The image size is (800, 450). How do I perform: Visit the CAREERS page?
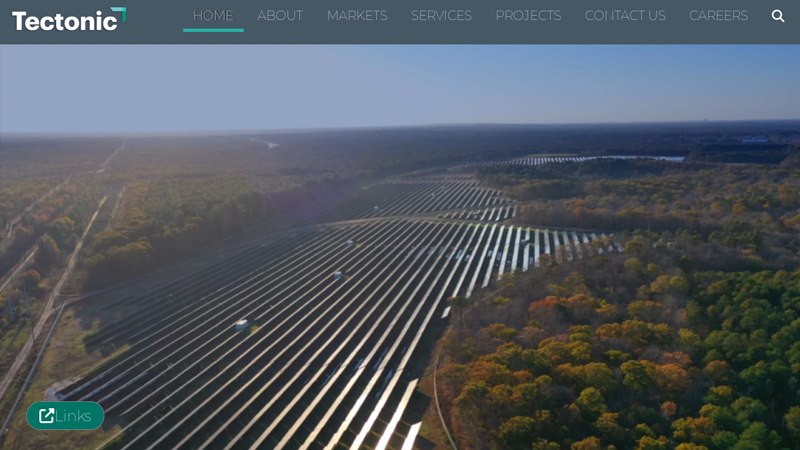718,16
